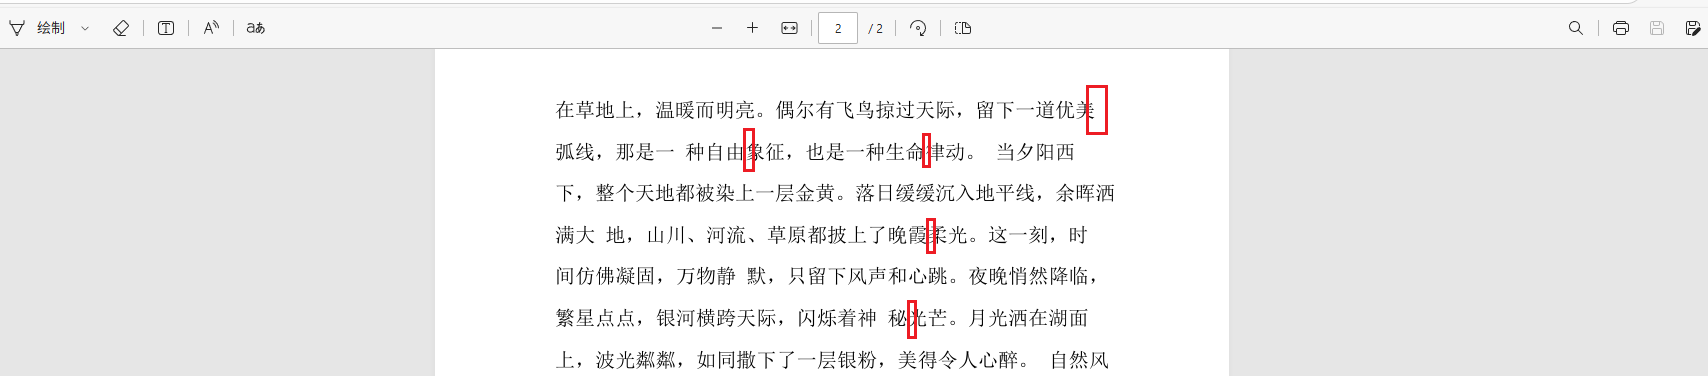Choose the add text tool
The image size is (1708, 376).
pos(166,28)
